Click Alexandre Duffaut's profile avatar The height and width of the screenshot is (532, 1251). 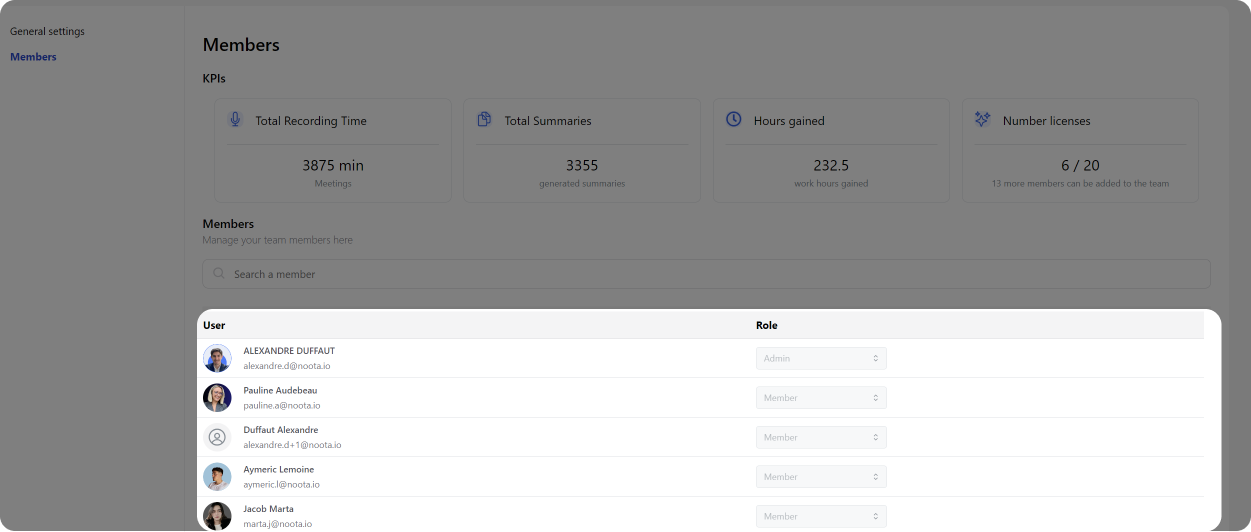217,358
